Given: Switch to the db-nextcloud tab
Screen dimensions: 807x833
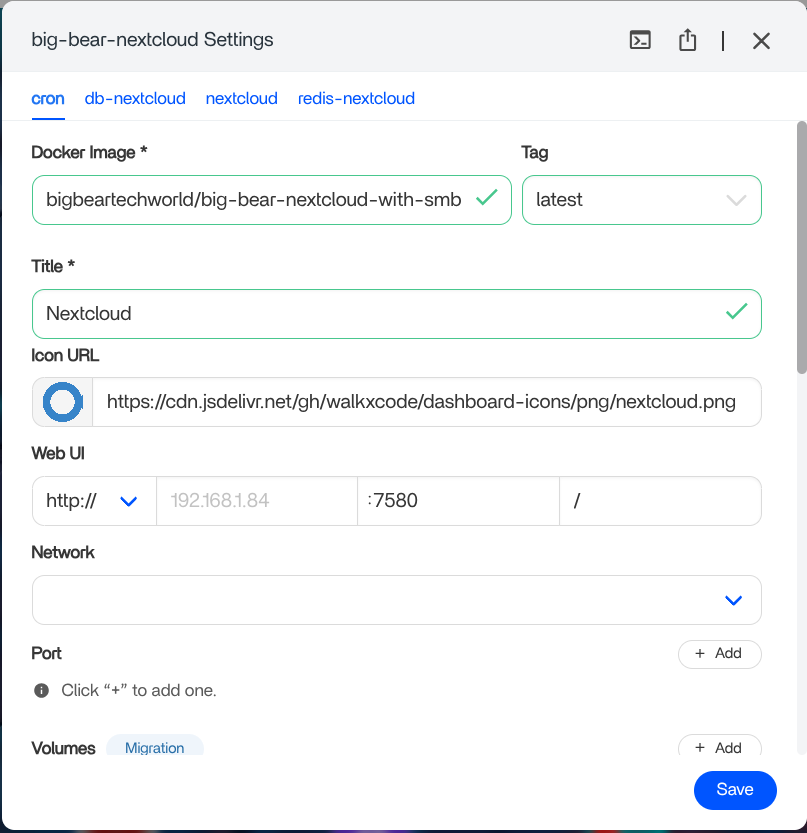Looking at the screenshot, I should 135,98.
